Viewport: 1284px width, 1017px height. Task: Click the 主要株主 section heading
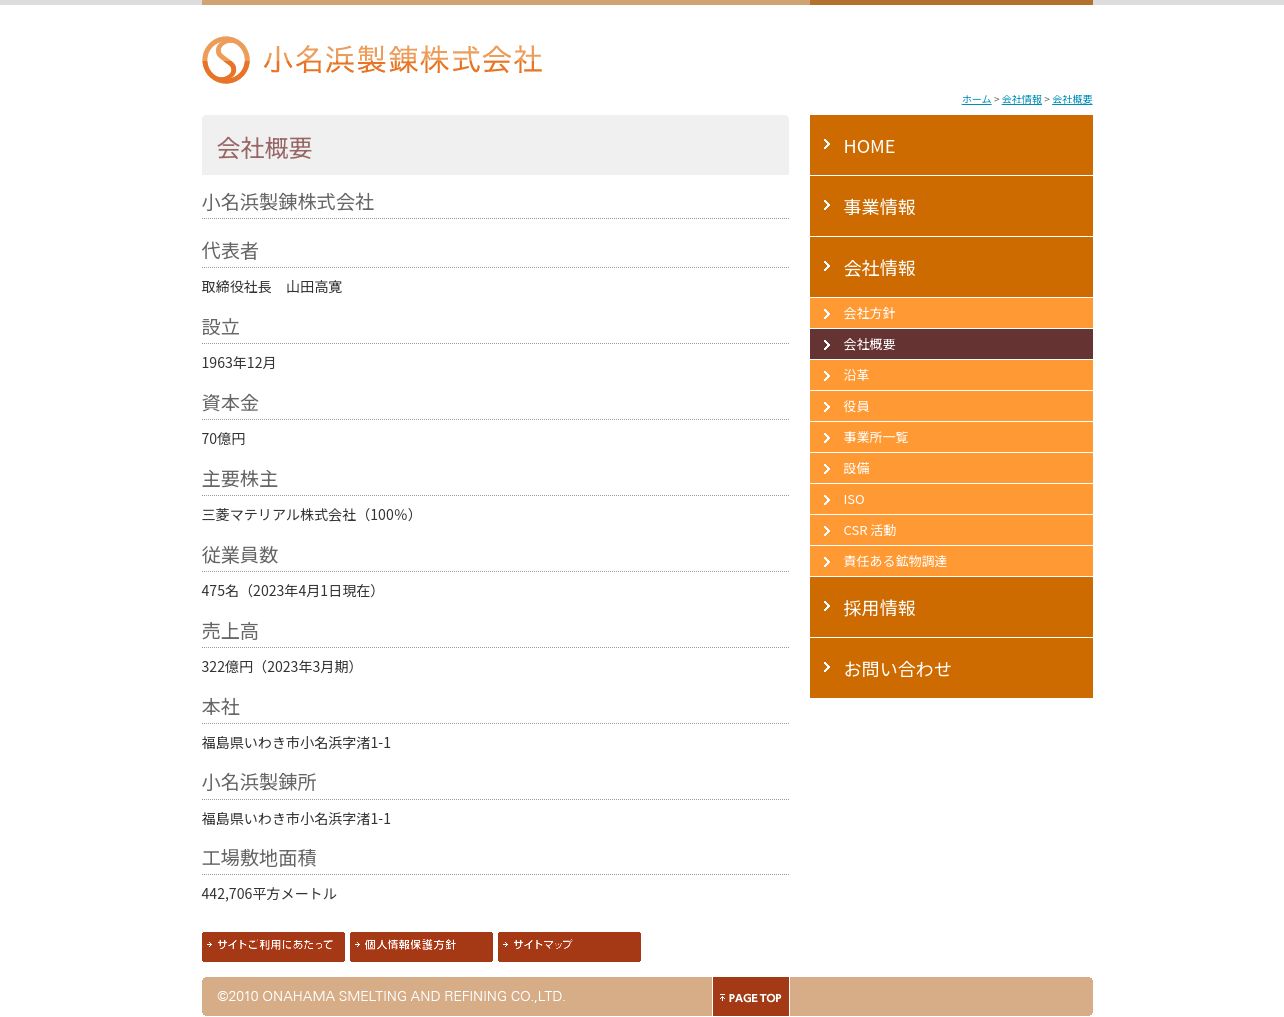(x=240, y=479)
